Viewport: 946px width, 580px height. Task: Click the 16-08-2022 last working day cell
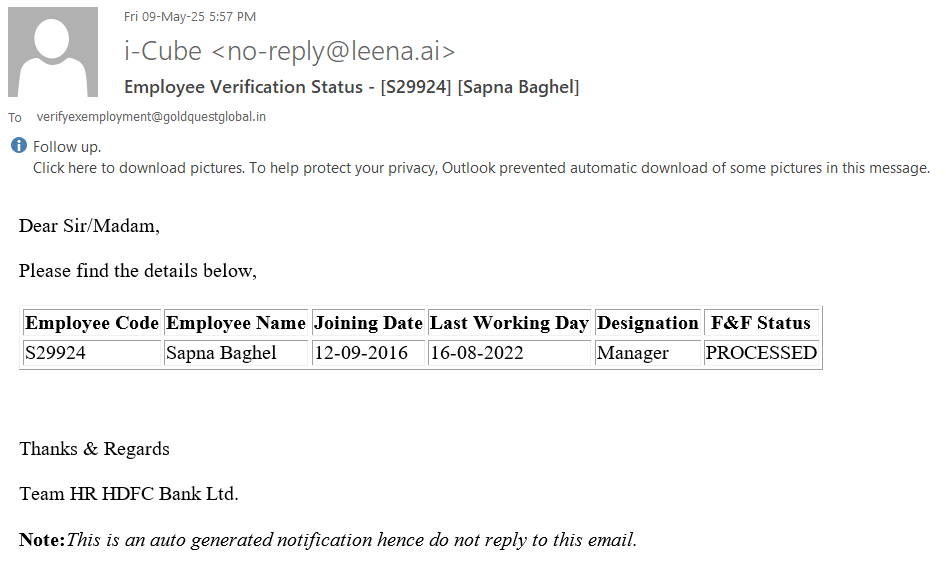tap(476, 353)
